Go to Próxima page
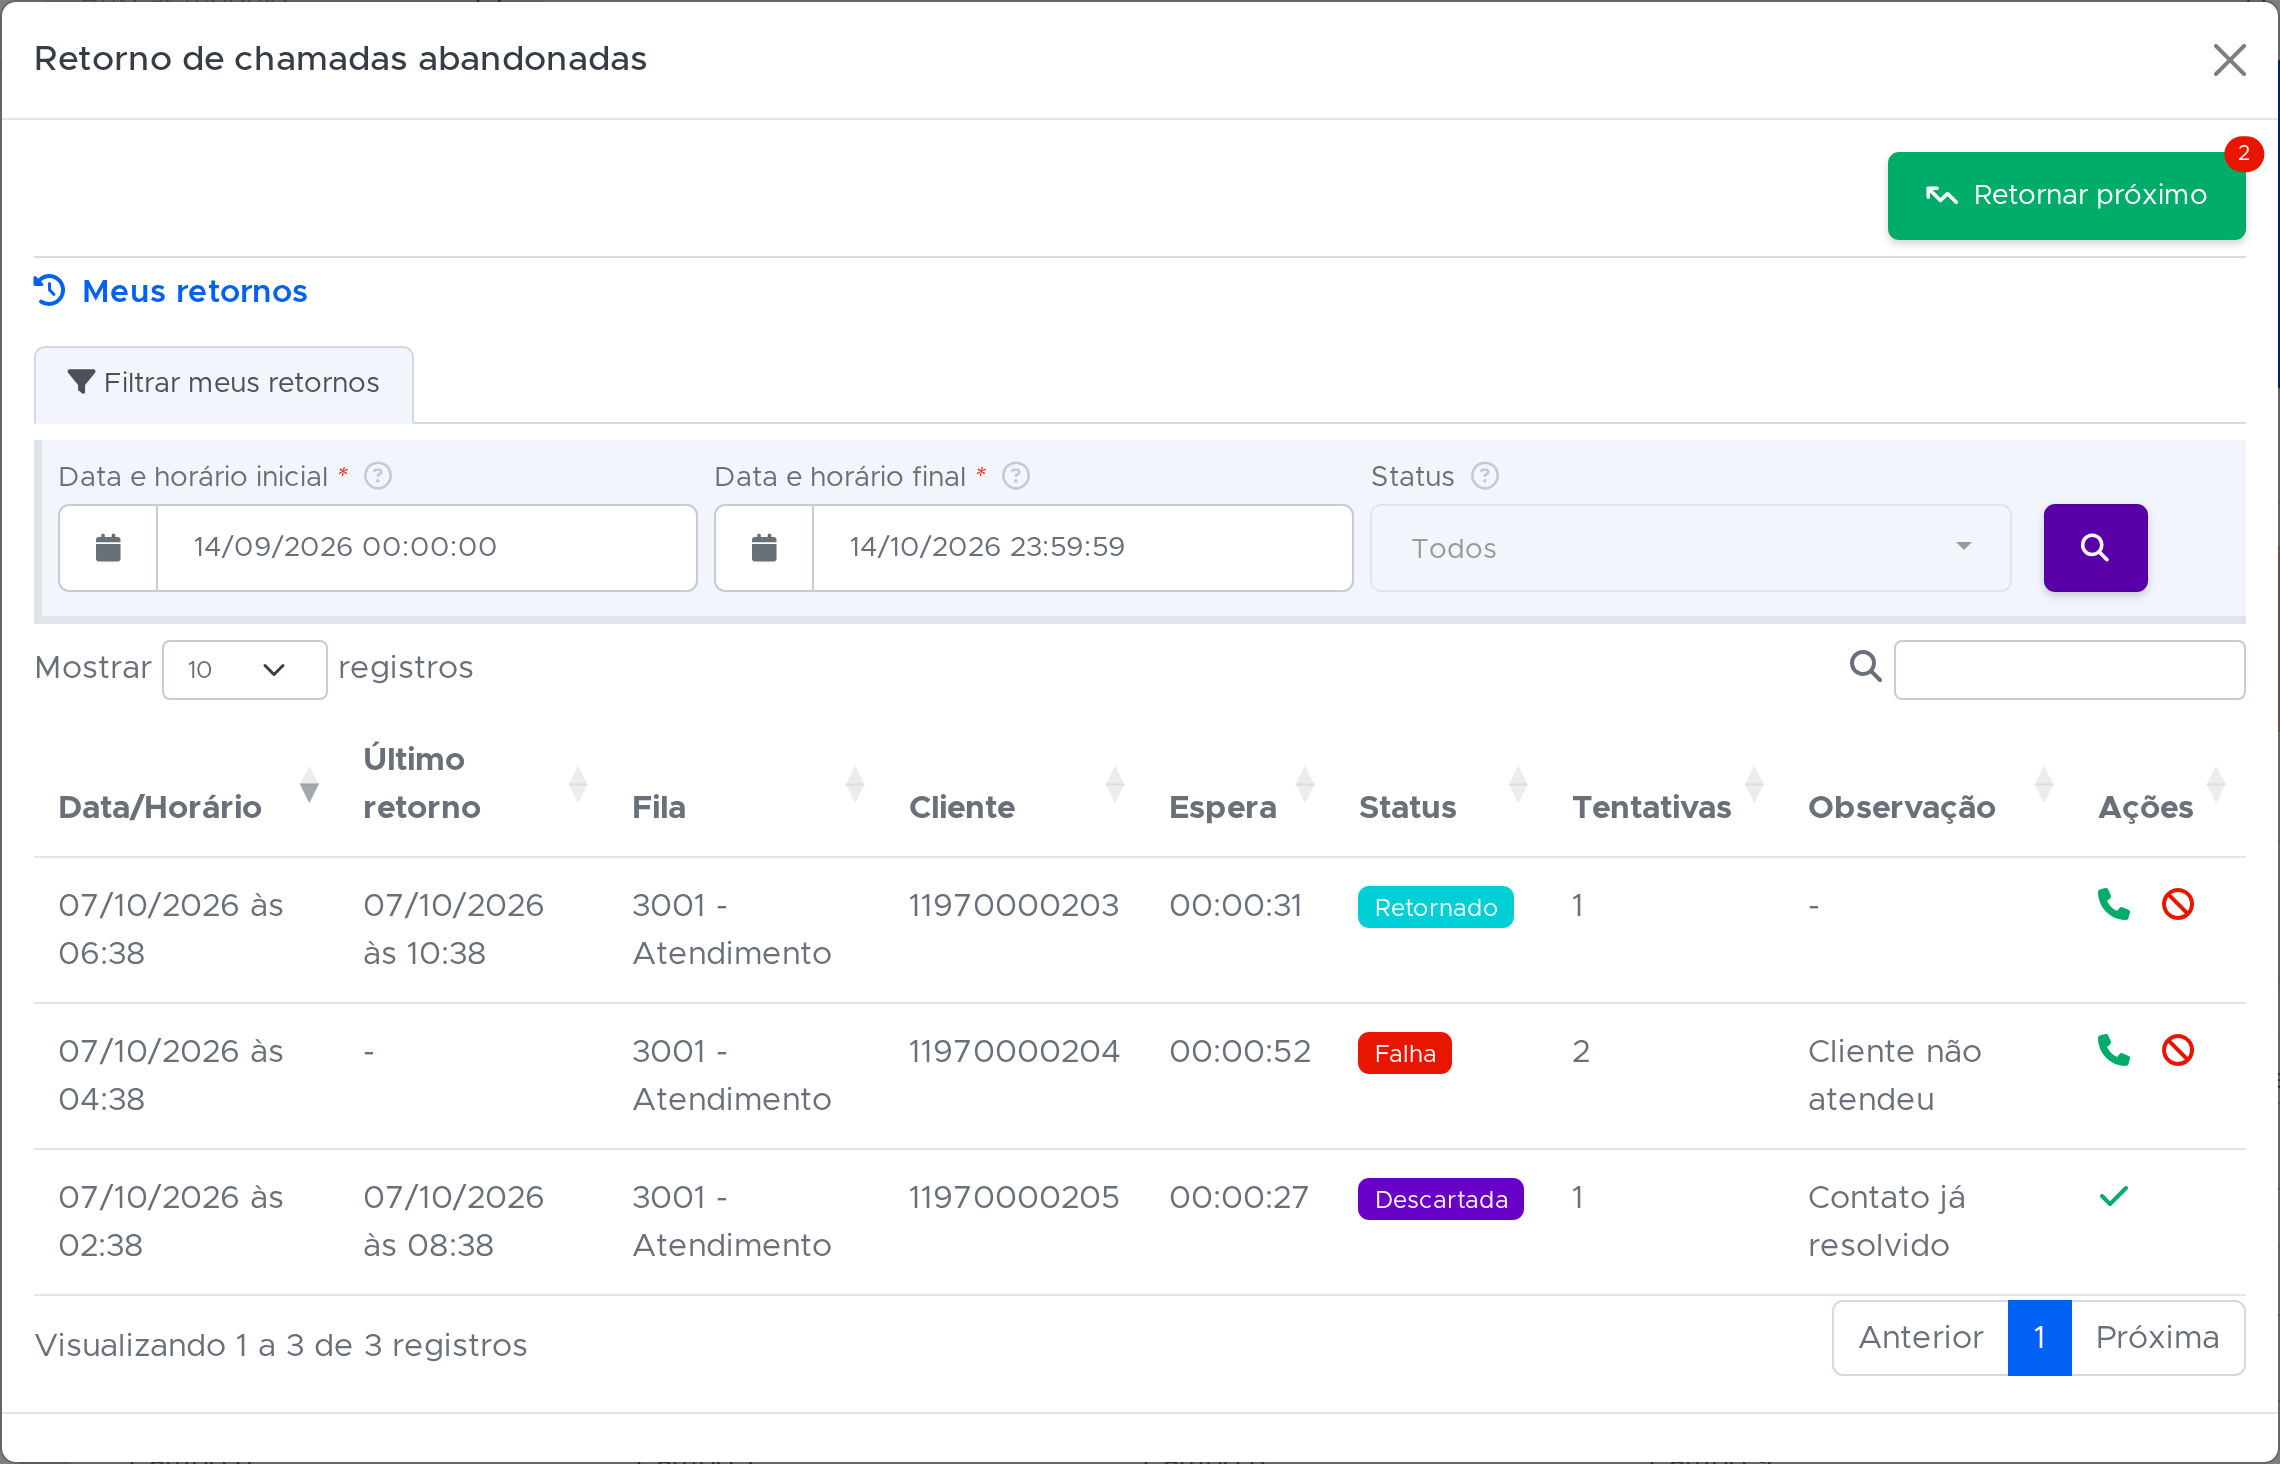The width and height of the screenshot is (2280, 1464). (x=2157, y=1338)
